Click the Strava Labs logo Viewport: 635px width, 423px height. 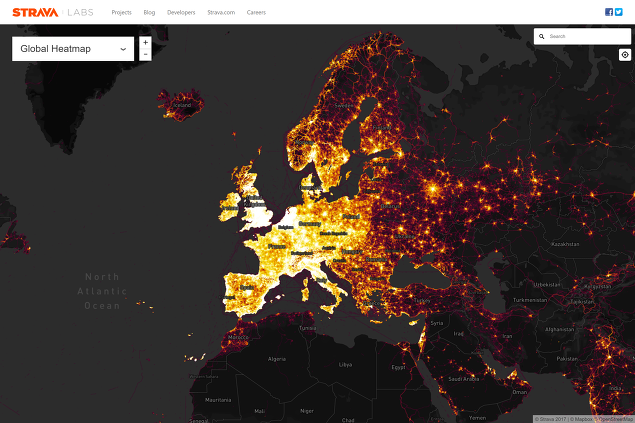click(x=53, y=13)
